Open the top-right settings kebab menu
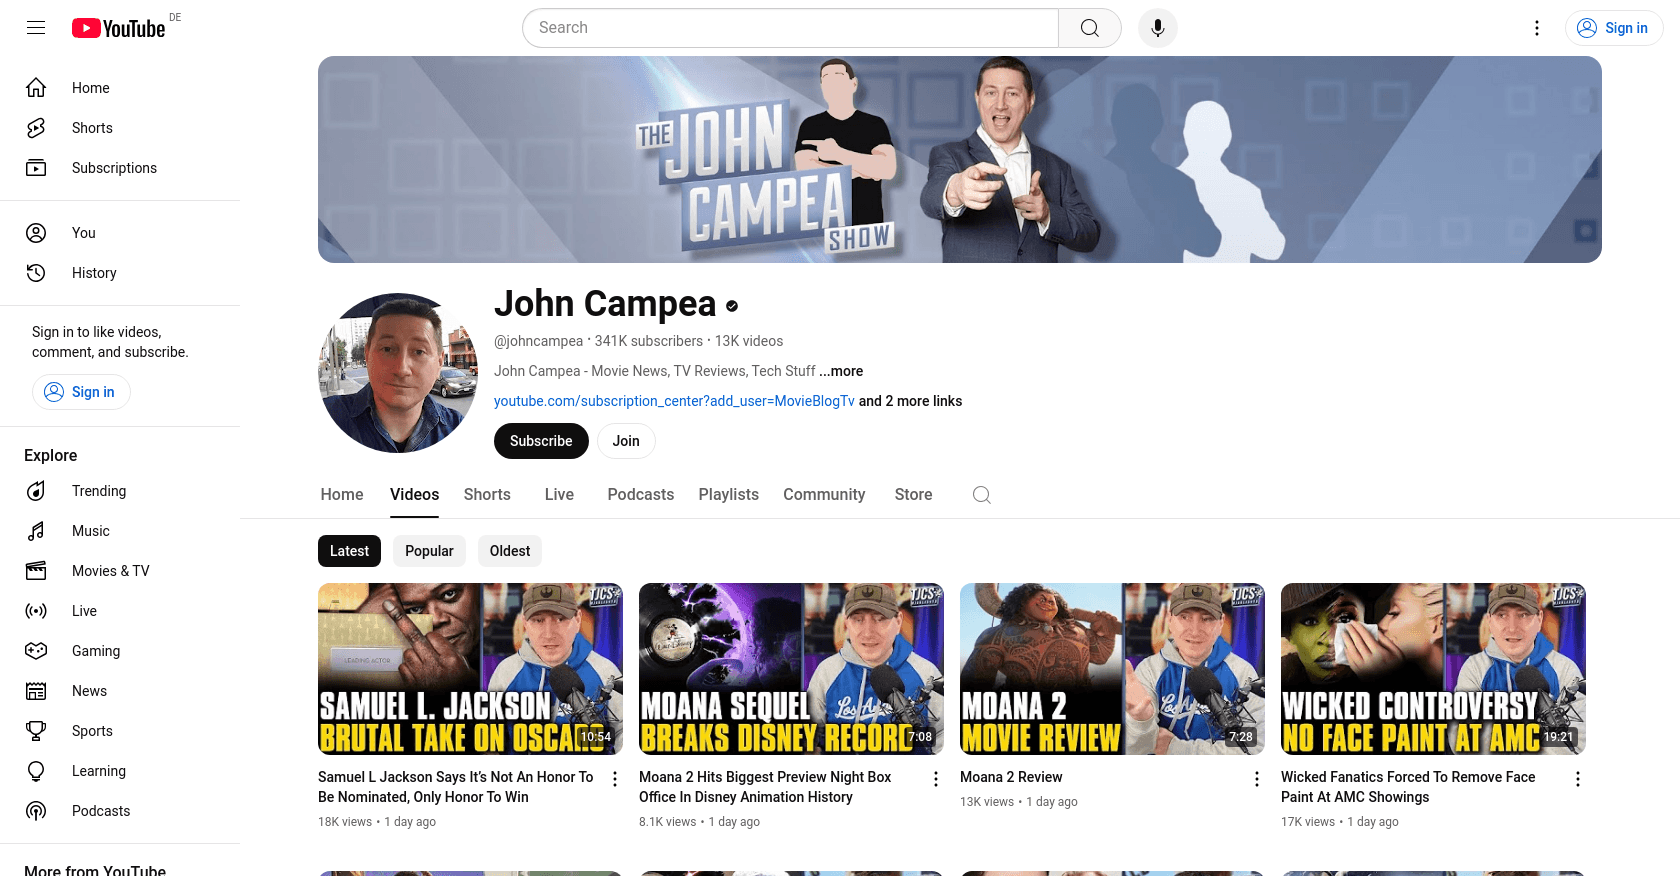This screenshot has width=1680, height=876. click(1536, 28)
